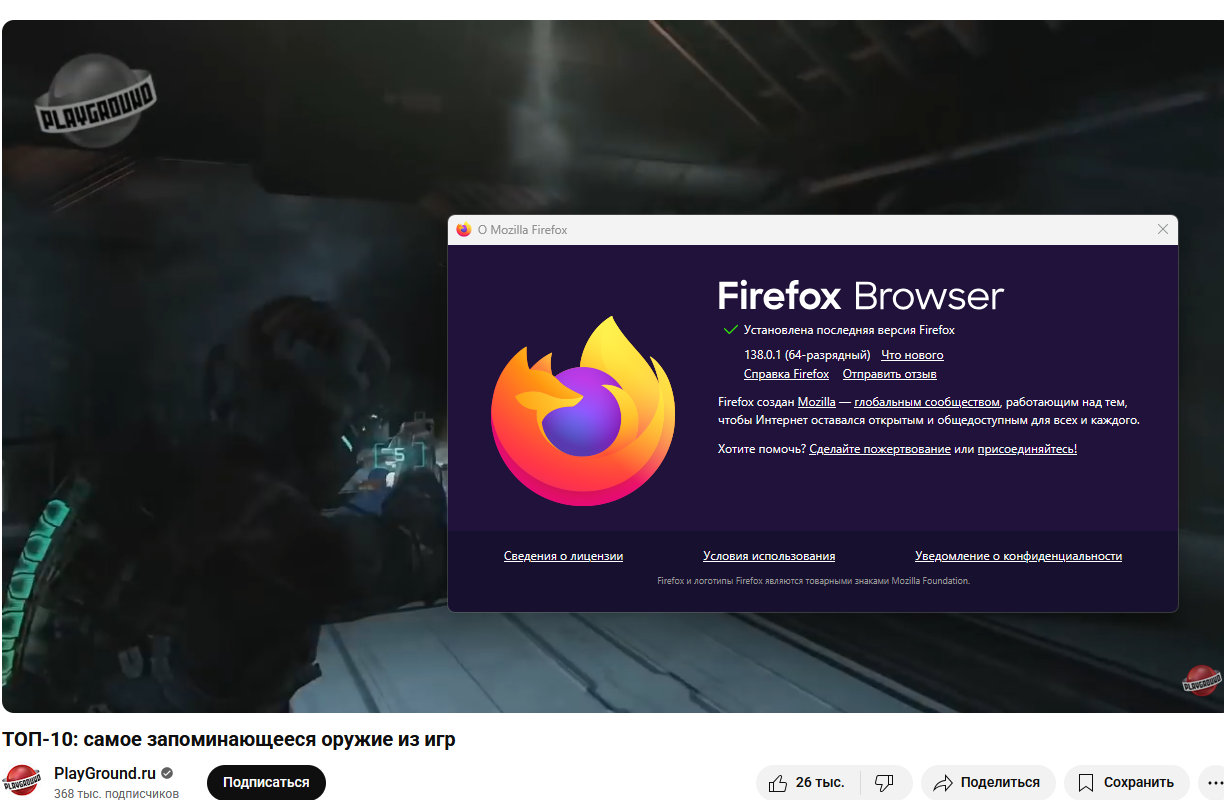This screenshot has height=800, width=1224.
Task: Click 'Установлена последняя версия Firefox' status text
Action: pyautogui.click(x=849, y=330)
